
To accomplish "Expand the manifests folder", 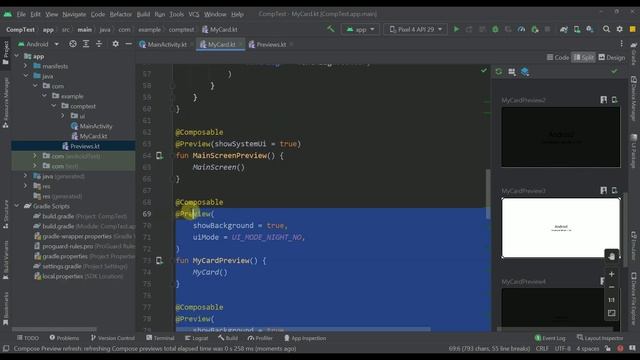I will (x=25, y=66).
